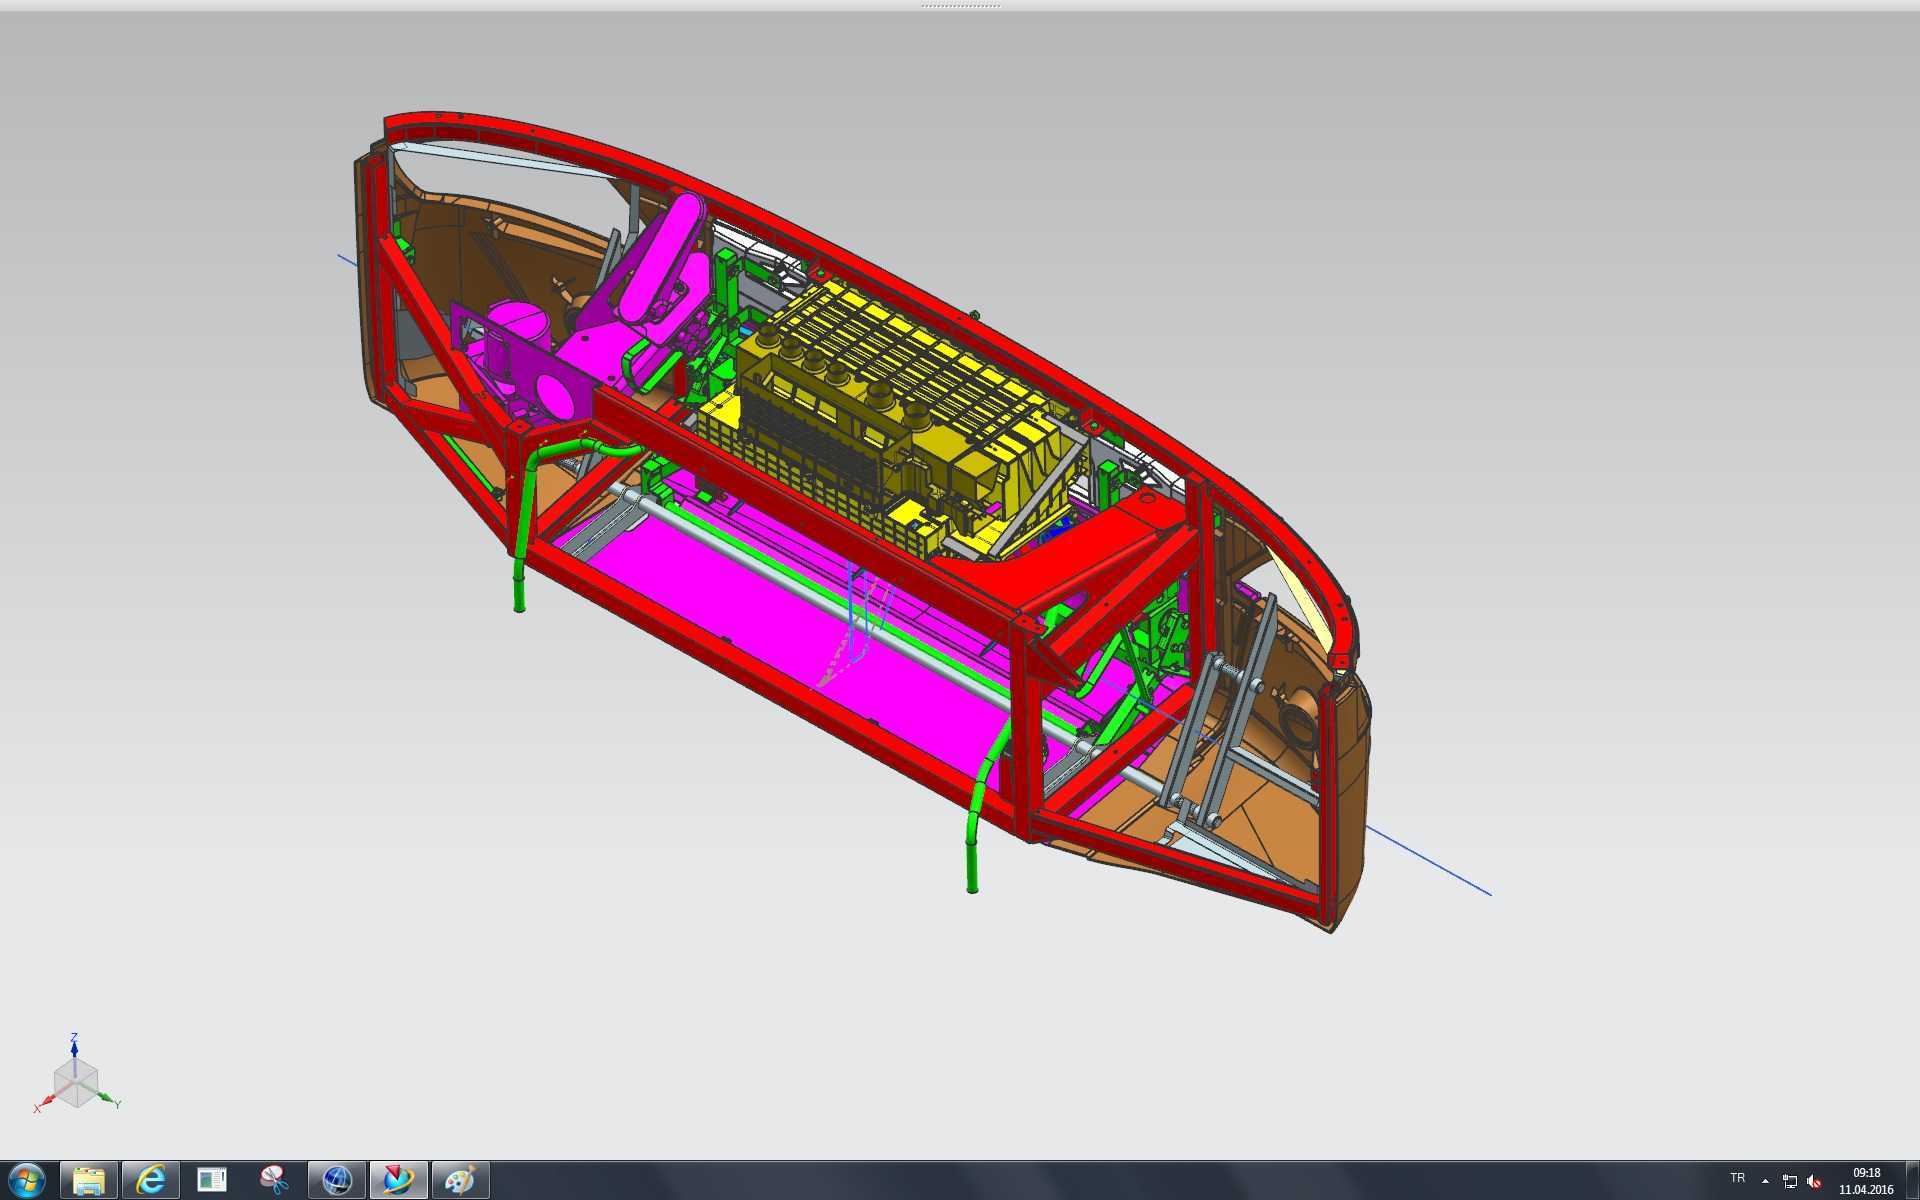The image size is (1920, 1200).
Task: Click the view triad cube
Action: click(x=76, y=1084)
